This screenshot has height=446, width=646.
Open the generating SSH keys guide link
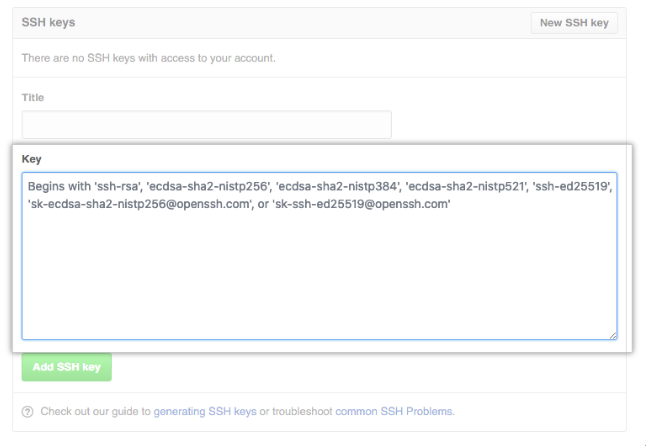[205, 411]
